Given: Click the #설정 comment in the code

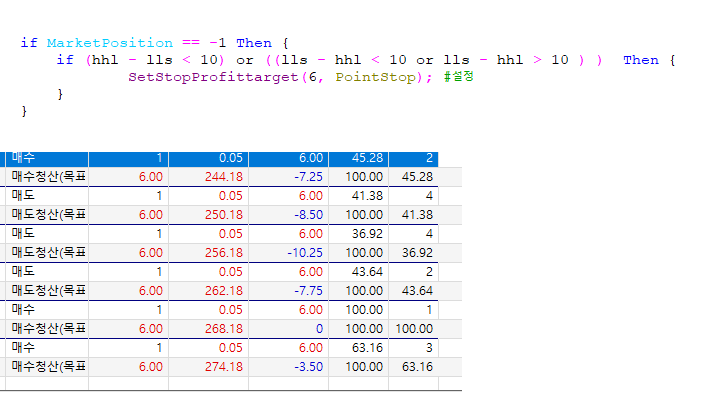Looking at the screenshot, I should point(458,77).
